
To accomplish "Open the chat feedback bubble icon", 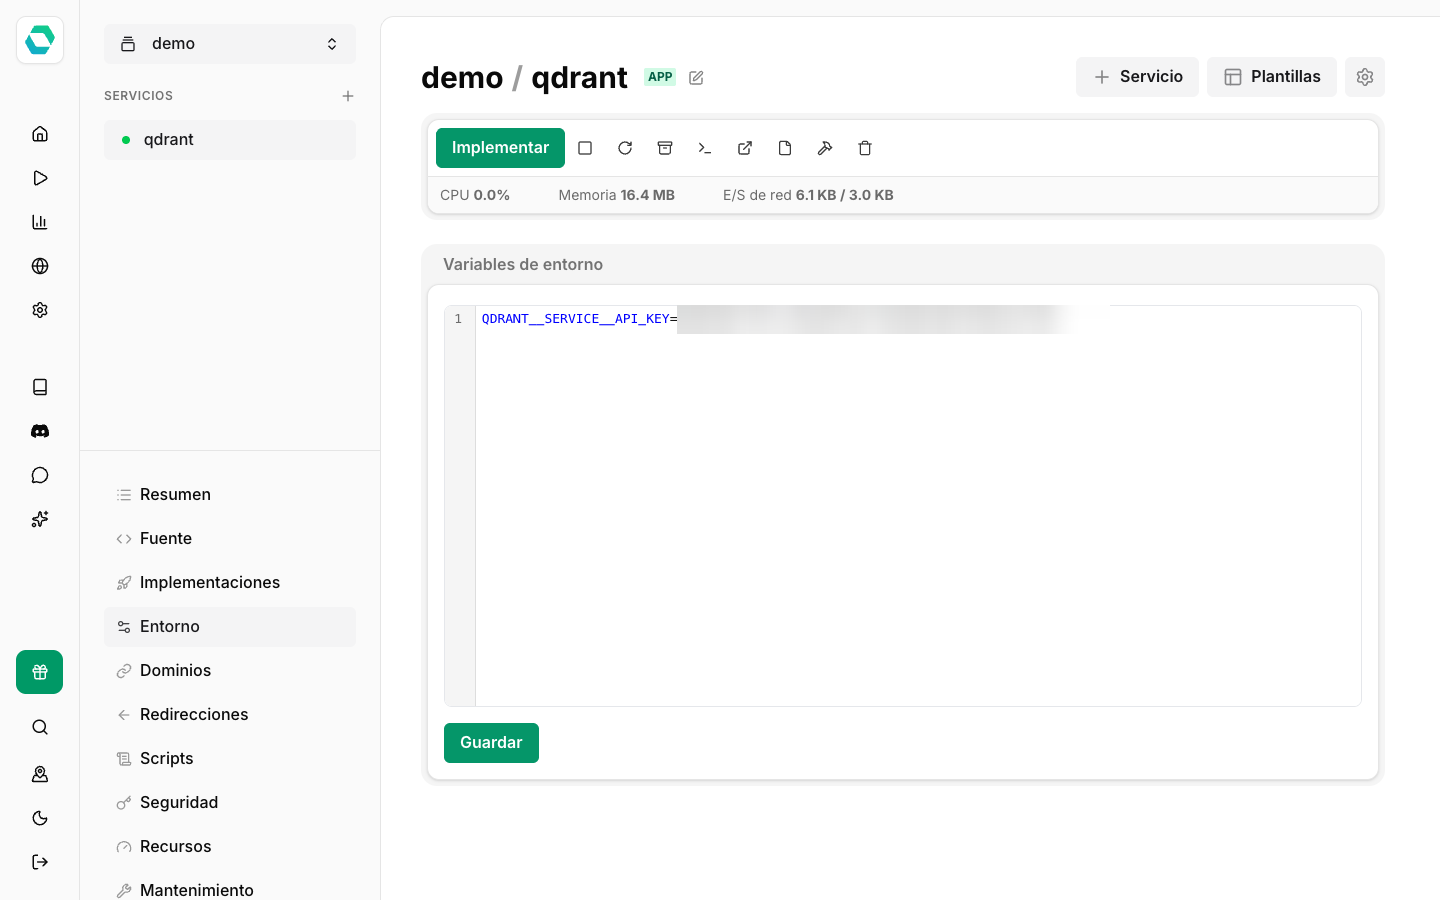I will point(40,475).
